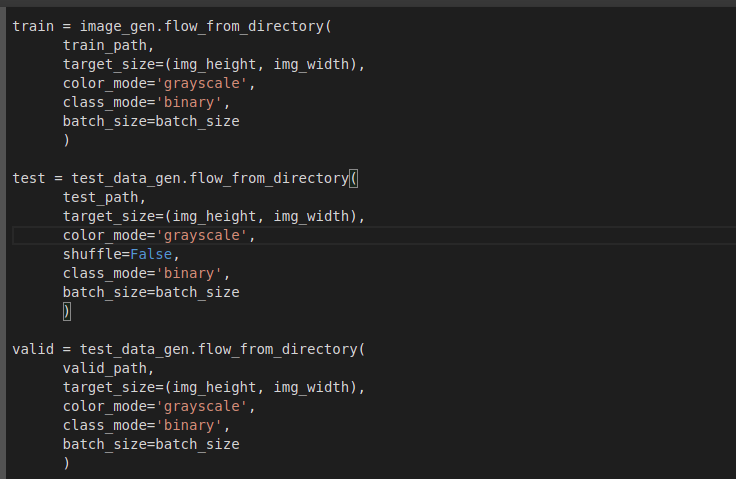The height and width of the screenshot is (479, 736).
Task: Click highlighted closing bracket of test call
Action: point(67,311)
